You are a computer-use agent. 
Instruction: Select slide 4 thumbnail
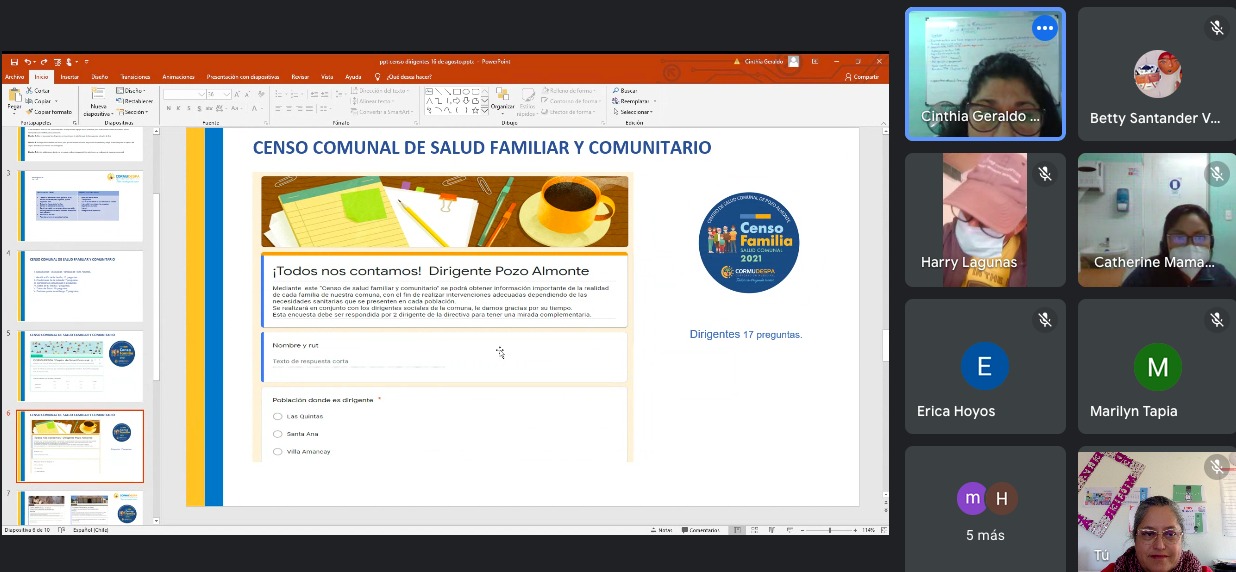[80, 286]
